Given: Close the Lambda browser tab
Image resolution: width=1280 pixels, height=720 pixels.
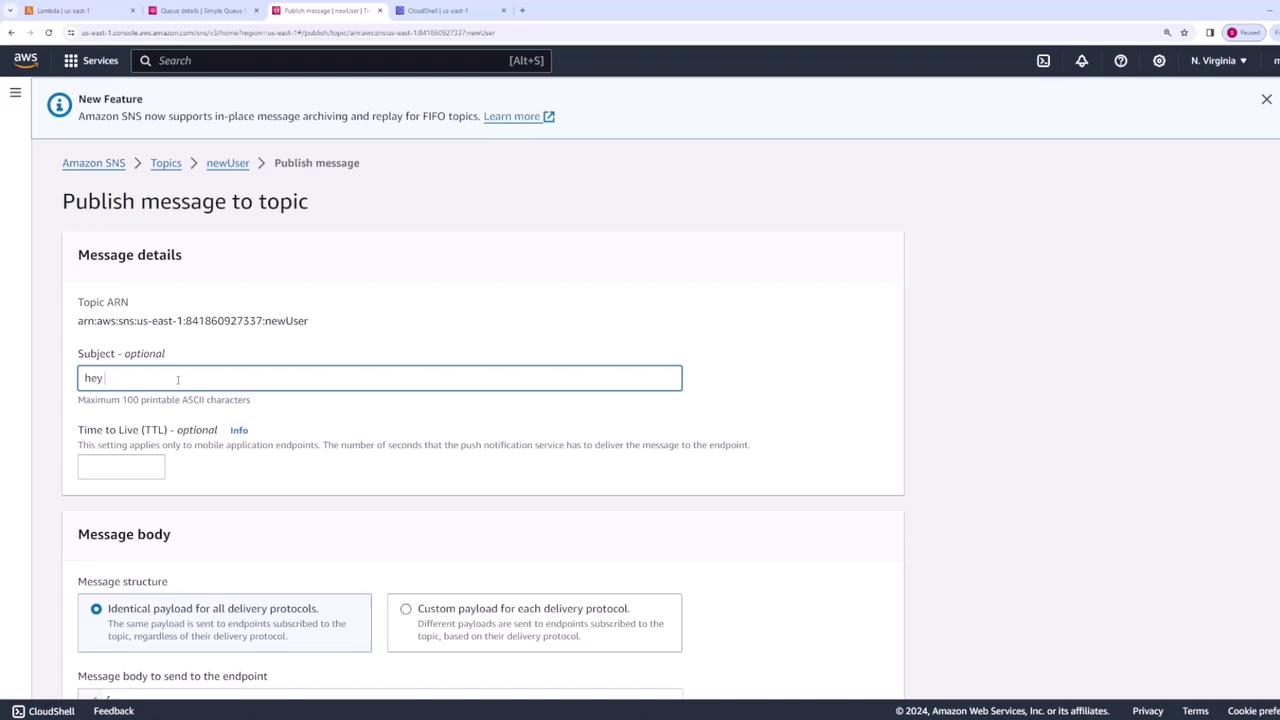Looking at the screenshot, I should pos(133,10).
